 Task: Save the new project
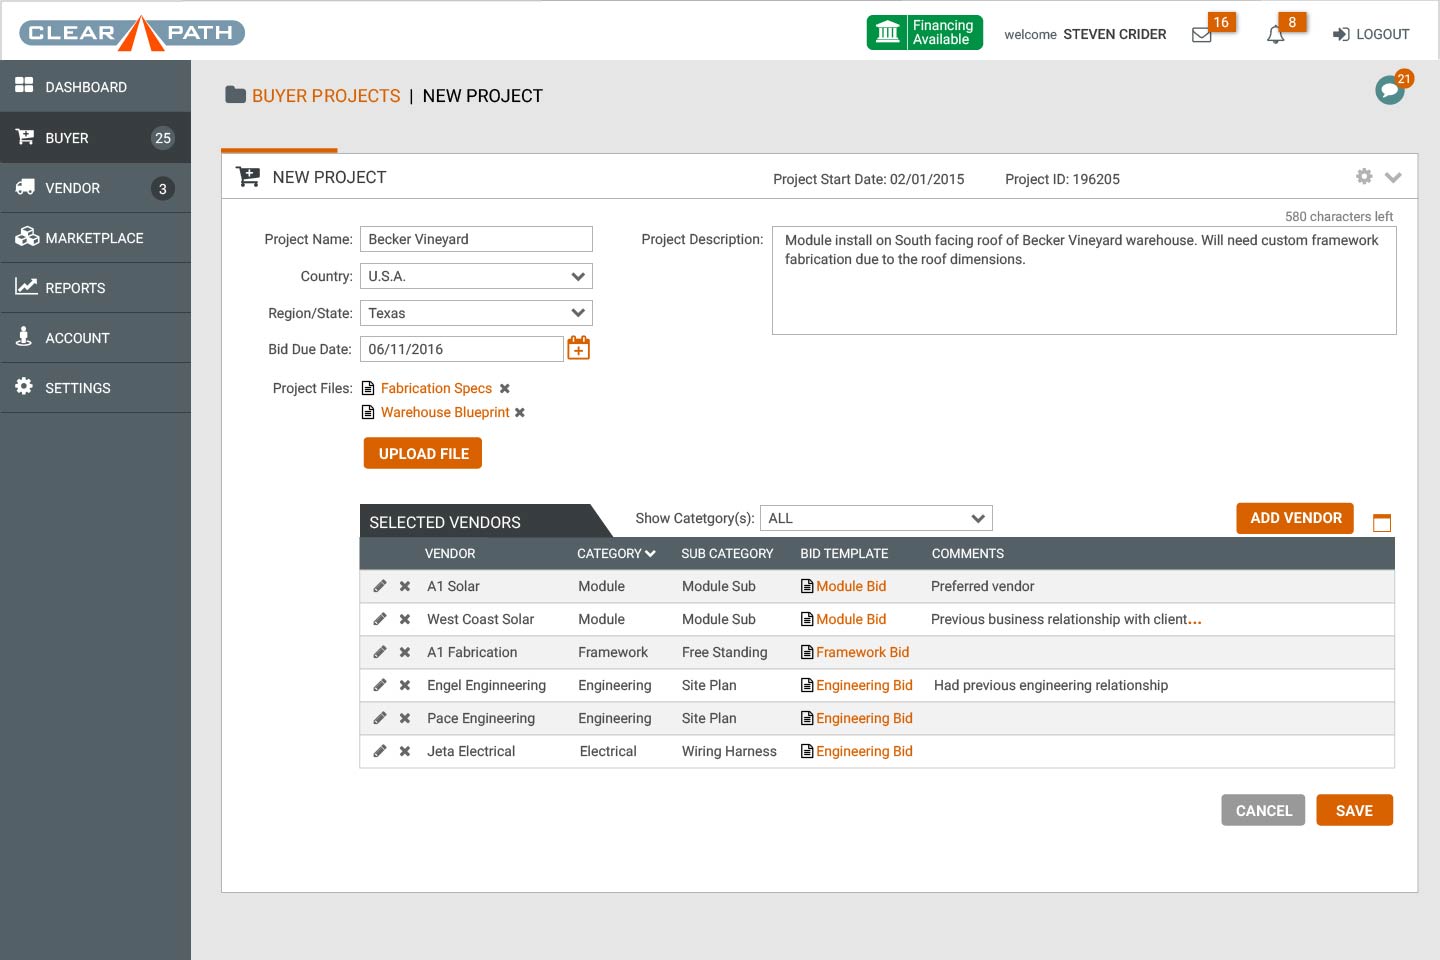pyautogui.click(x=1354, y=810)
